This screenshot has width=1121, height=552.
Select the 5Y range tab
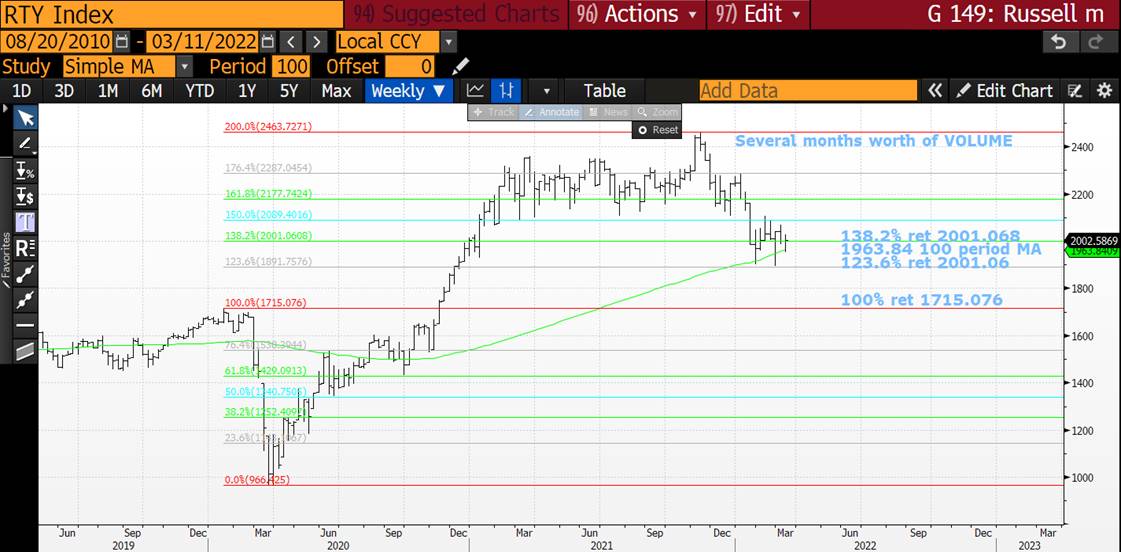[289, 91]
